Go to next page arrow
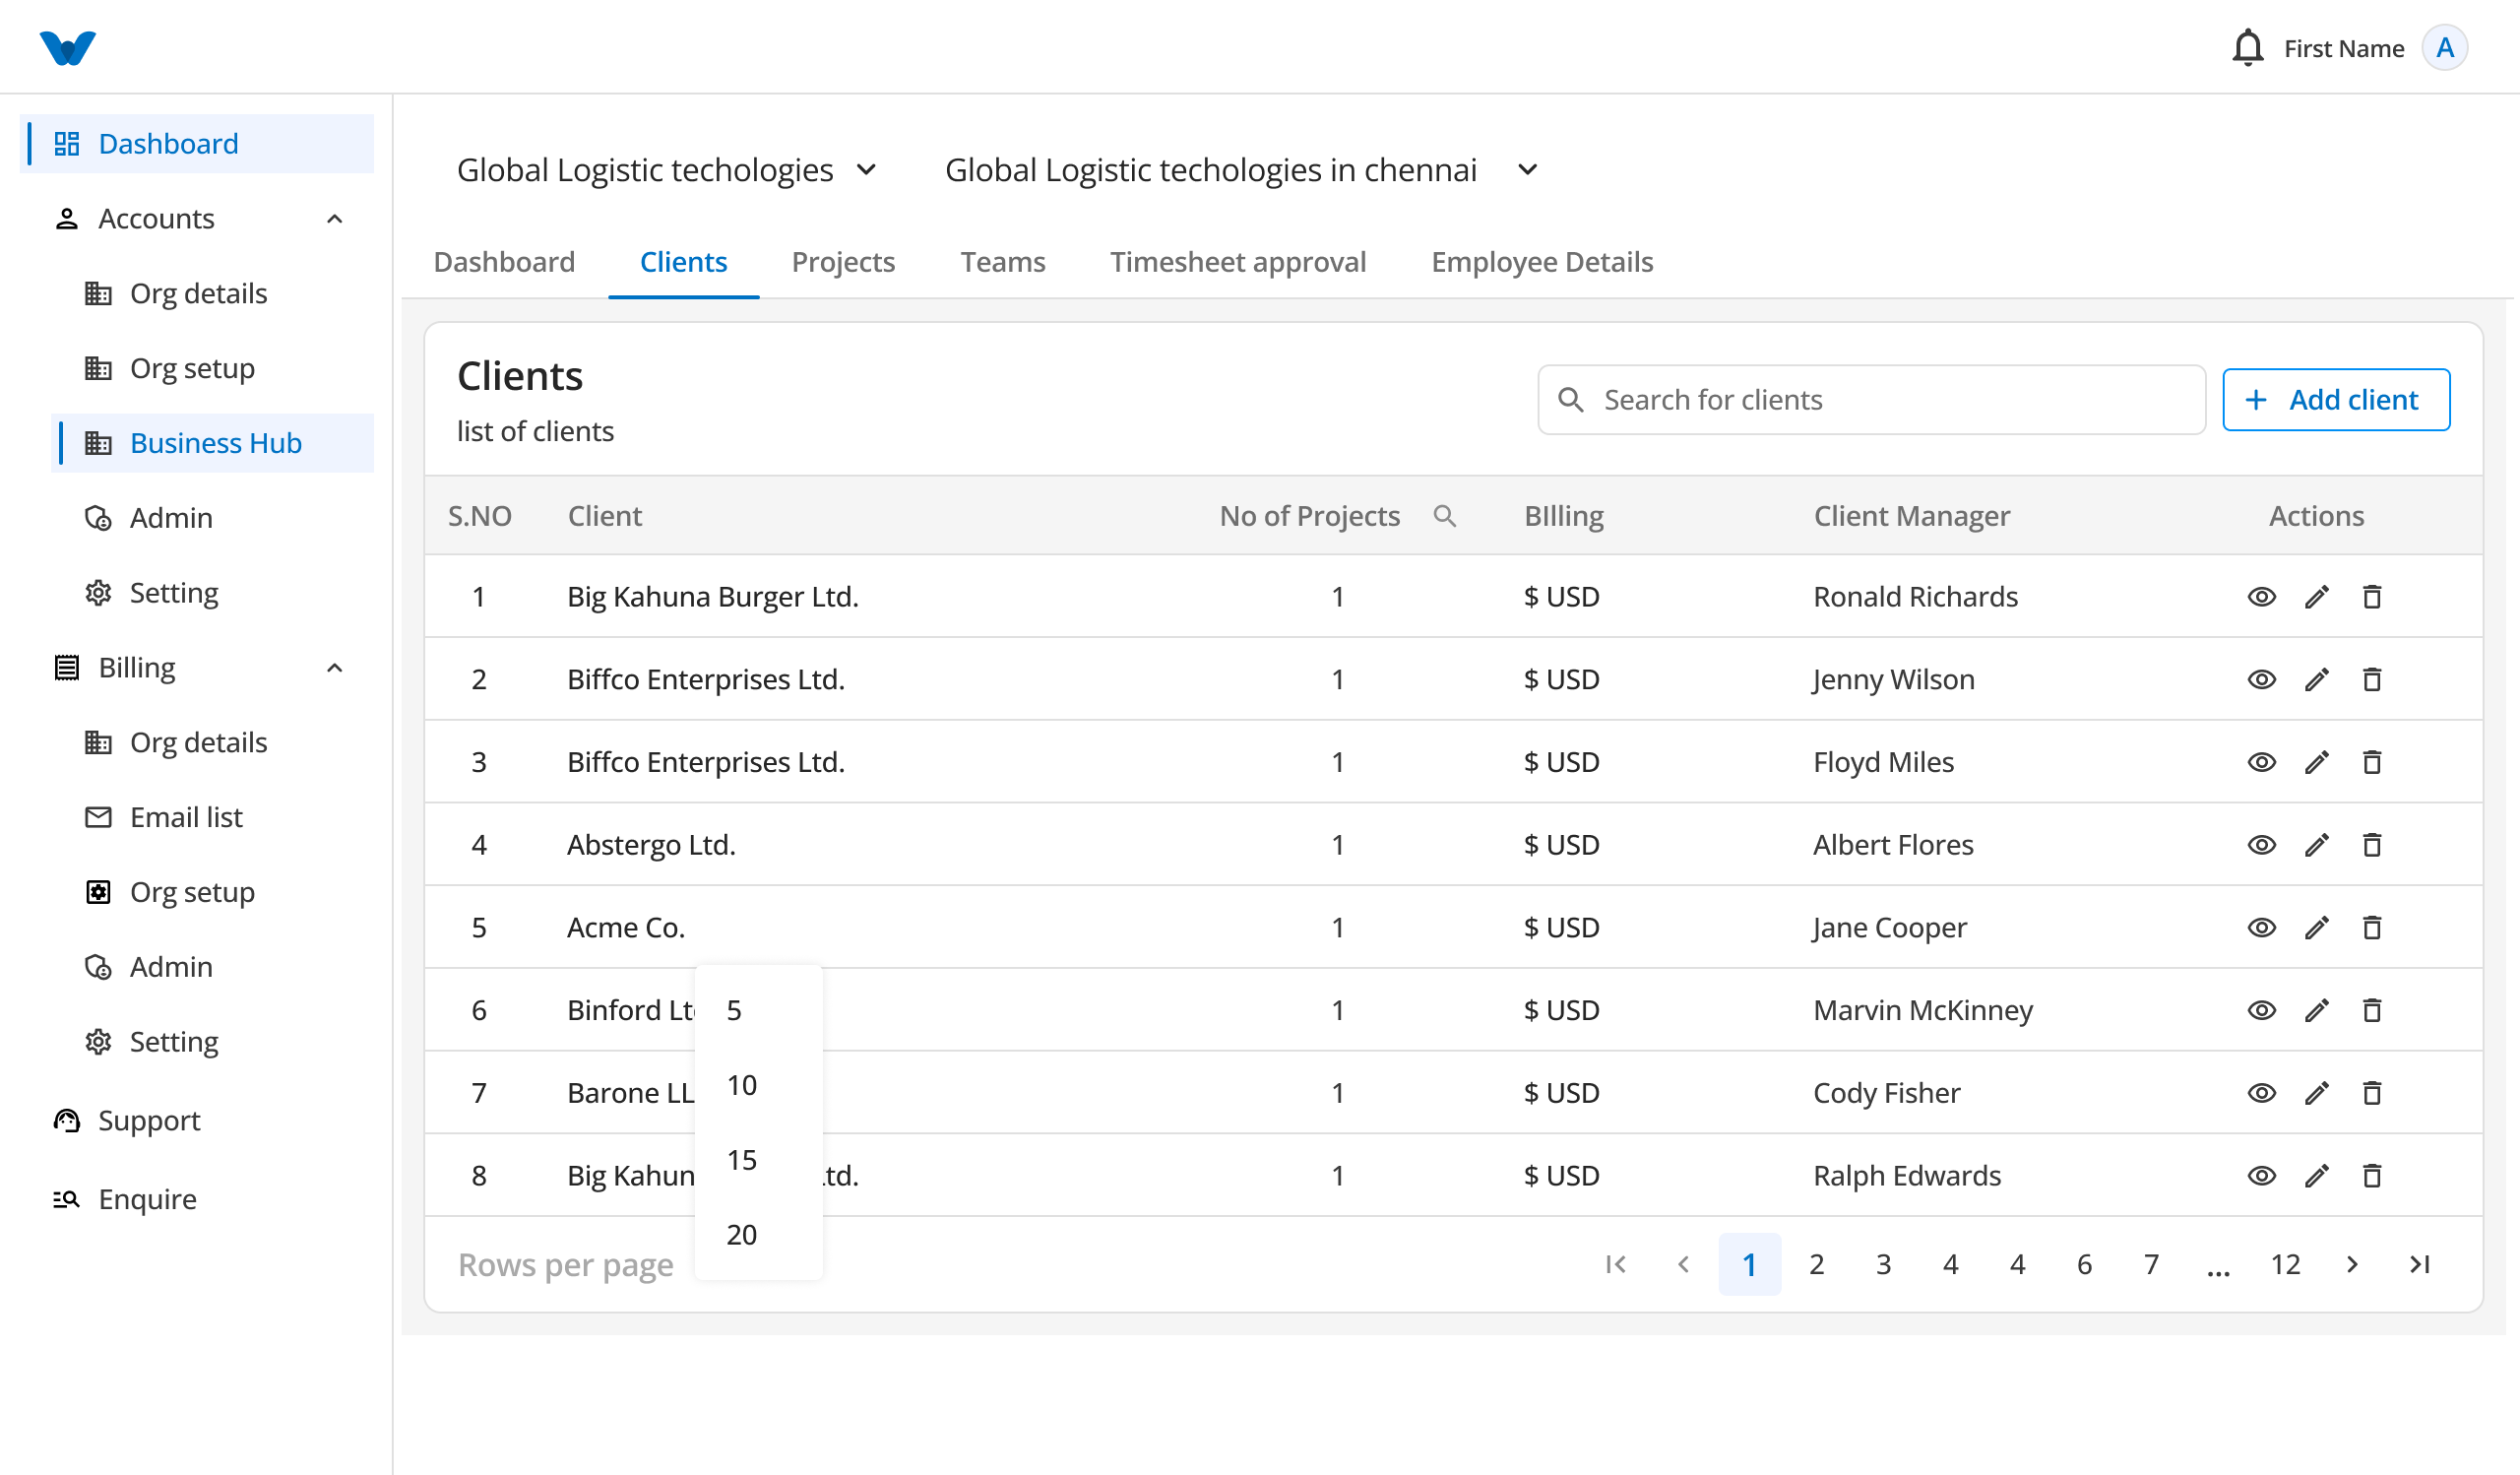 coord(2351,1265)
